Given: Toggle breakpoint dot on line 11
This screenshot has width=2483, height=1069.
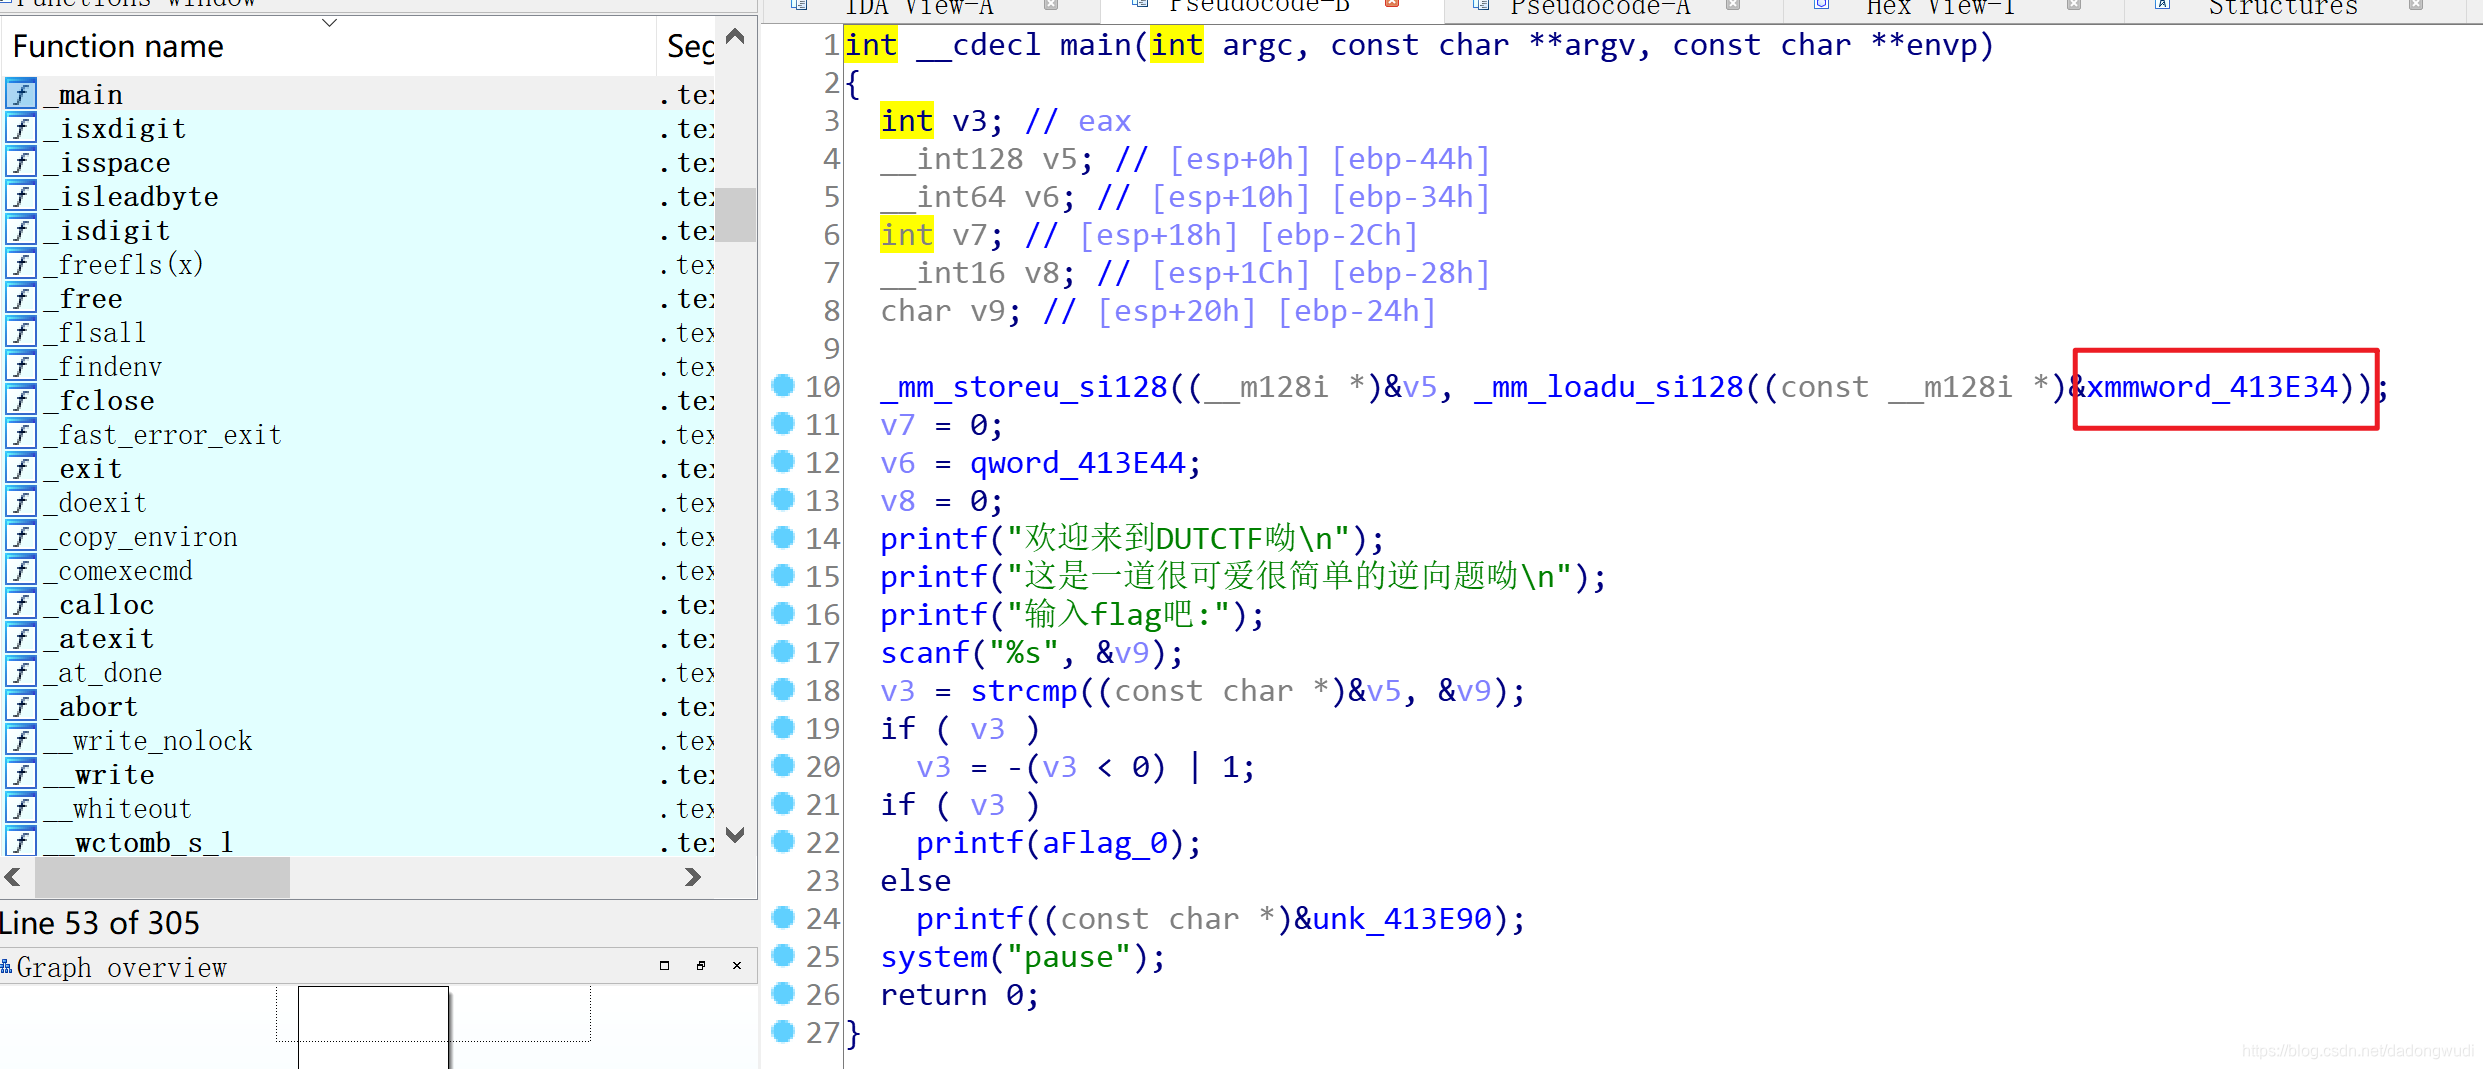Looking at the screenshot, I should [783, 423].
